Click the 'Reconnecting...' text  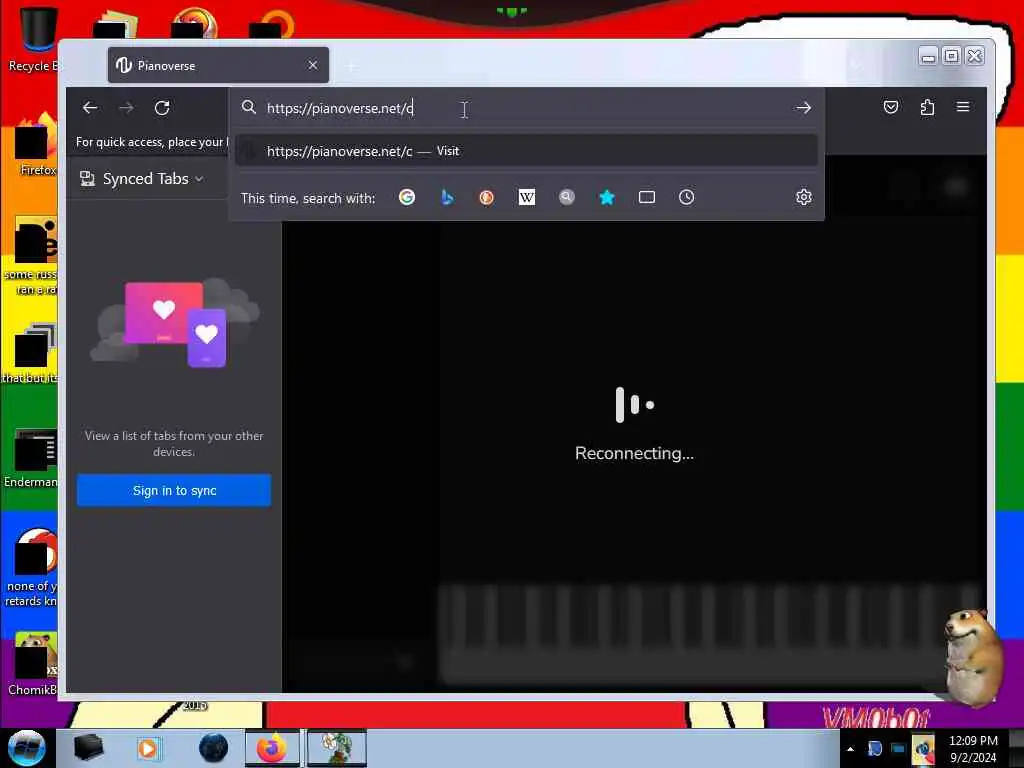(x=634, y=453)
